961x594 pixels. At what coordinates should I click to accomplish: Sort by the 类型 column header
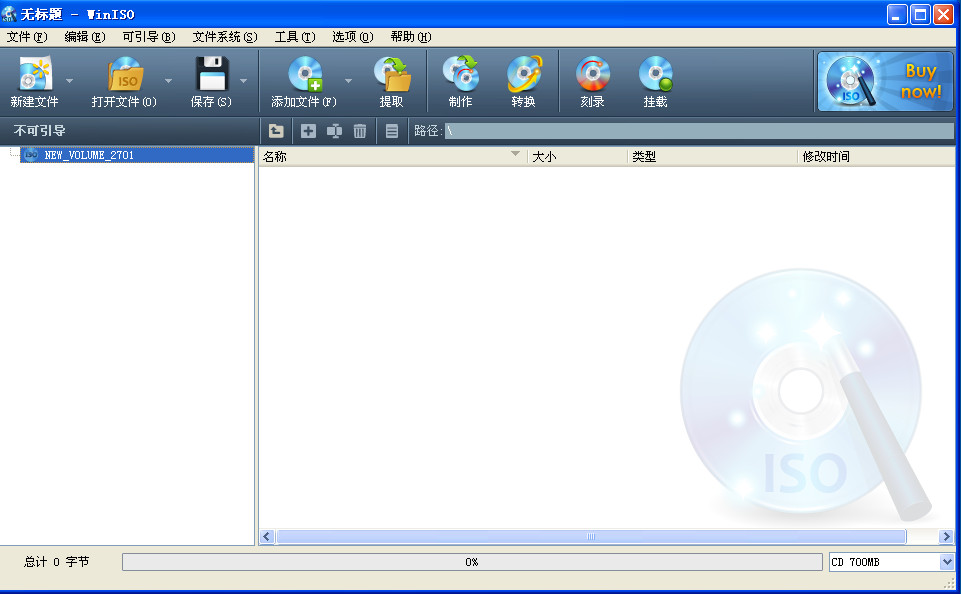click(713, 156)
